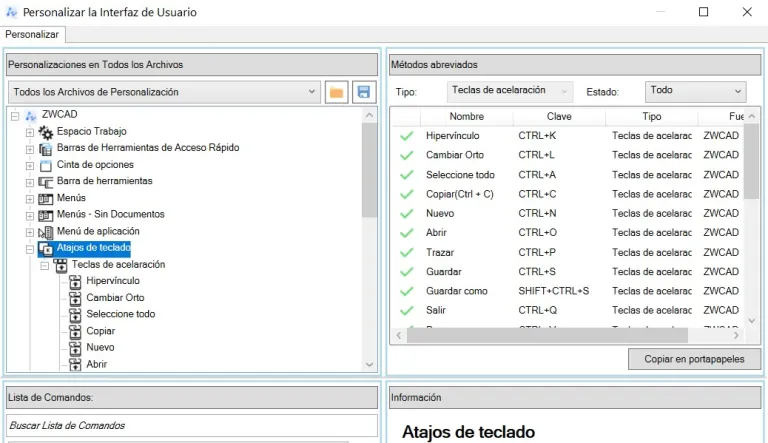Click the Barra de herramientas icon
This screenshot has height=443, width=768.
[46, 182]
